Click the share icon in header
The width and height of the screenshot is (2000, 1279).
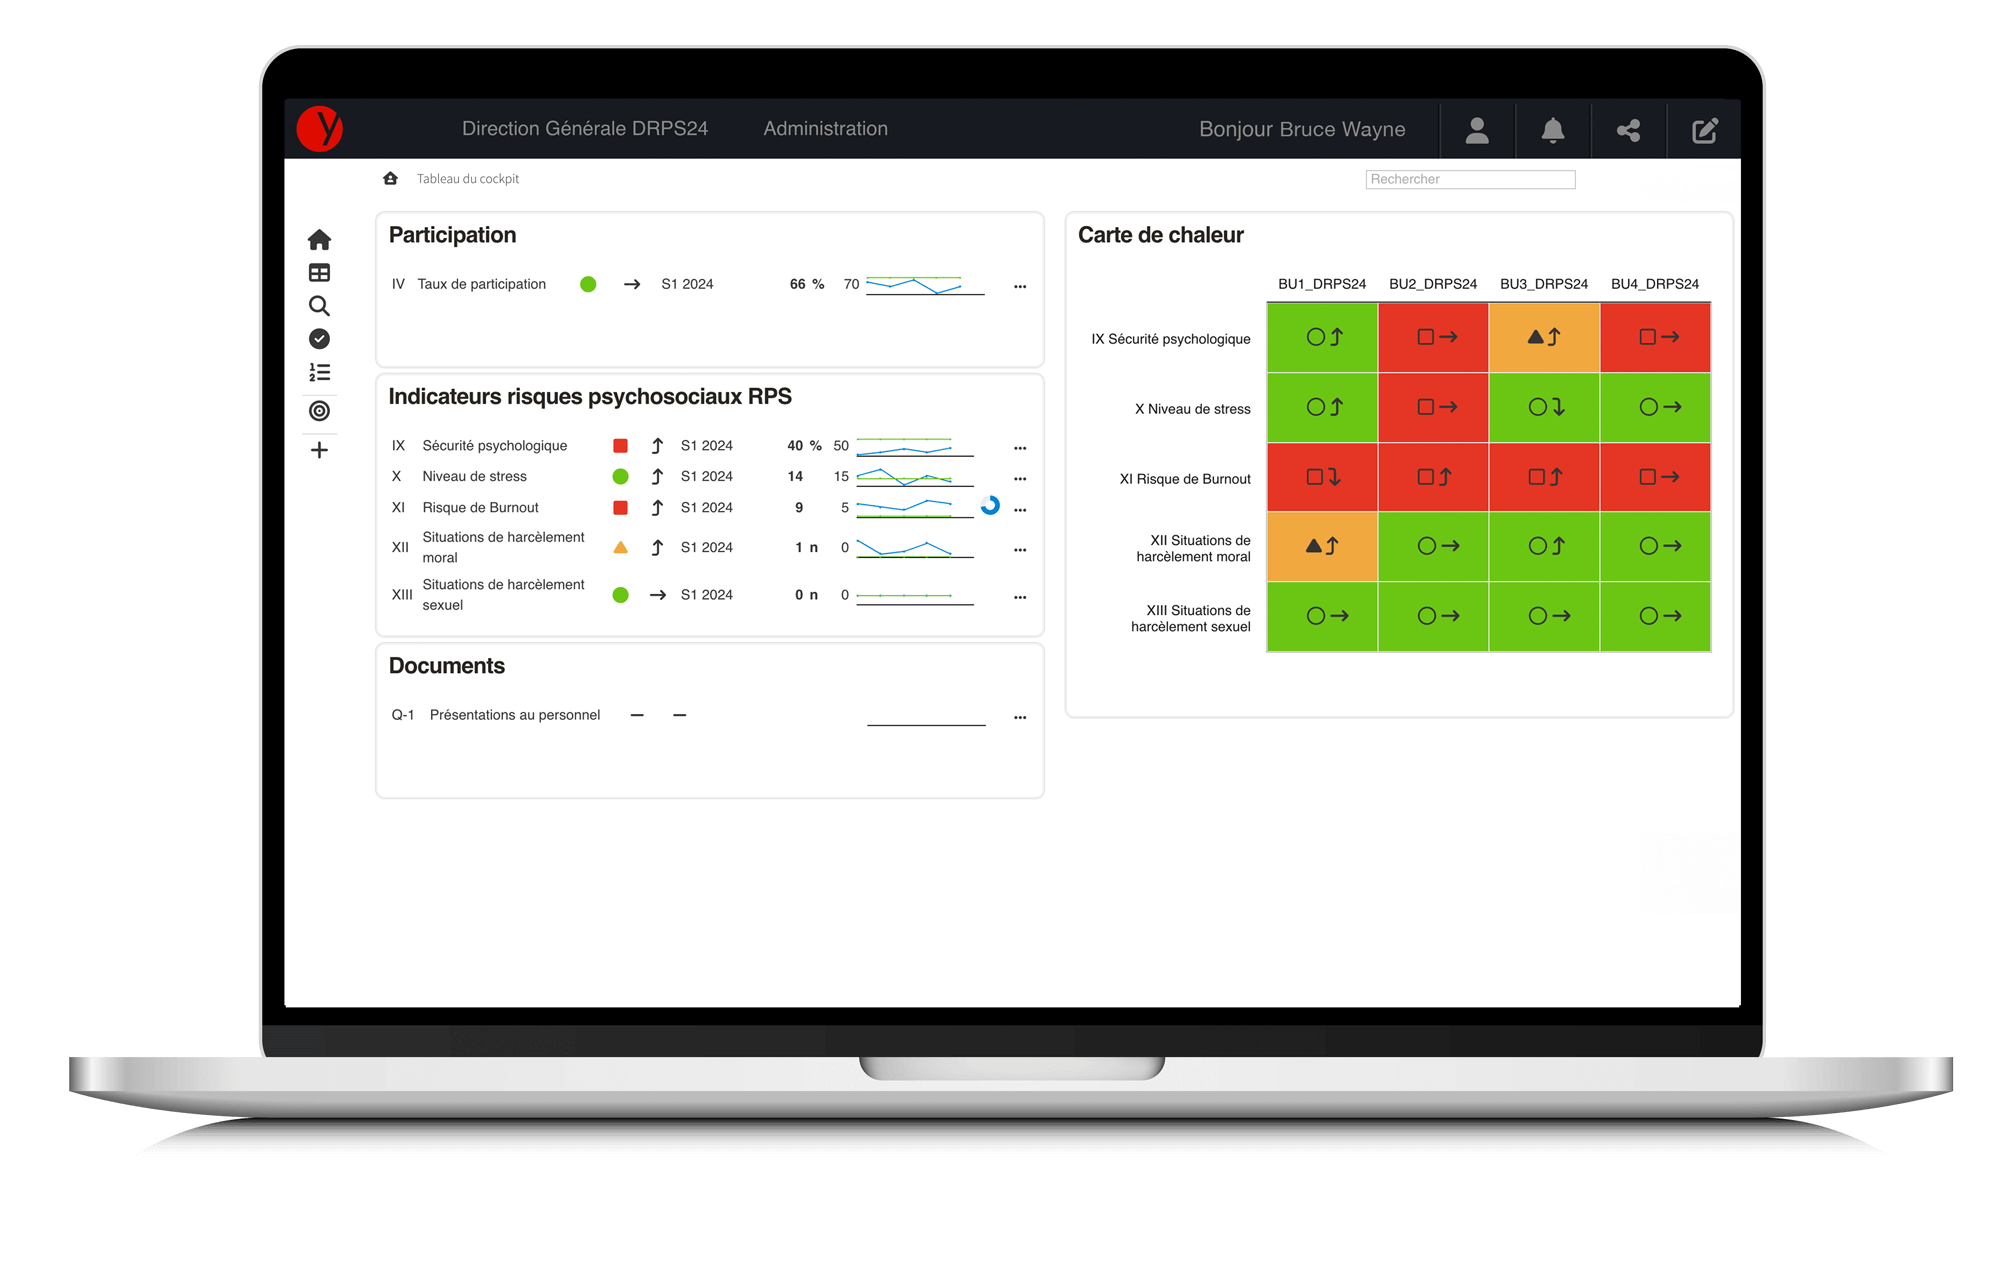pos(1629,130)
